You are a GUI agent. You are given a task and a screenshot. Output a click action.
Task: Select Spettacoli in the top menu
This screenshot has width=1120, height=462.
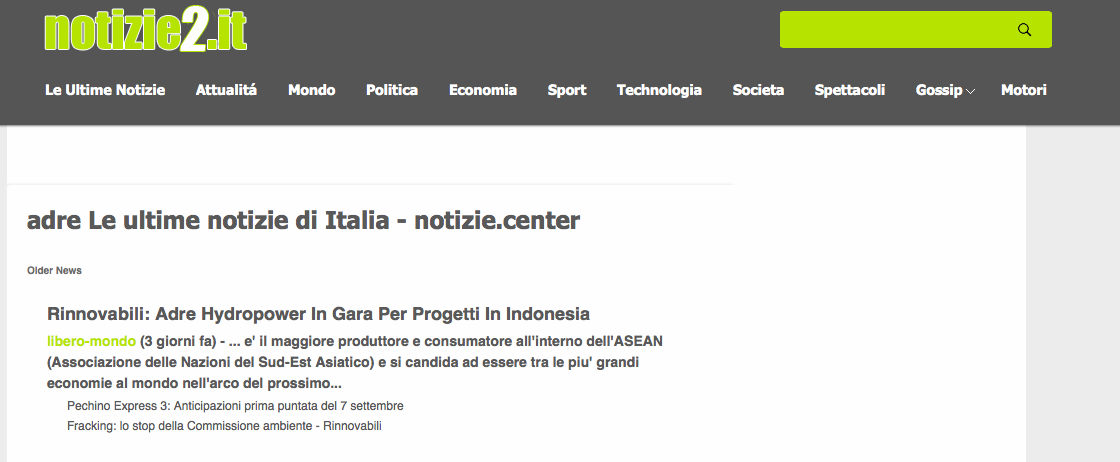(850, 90)
